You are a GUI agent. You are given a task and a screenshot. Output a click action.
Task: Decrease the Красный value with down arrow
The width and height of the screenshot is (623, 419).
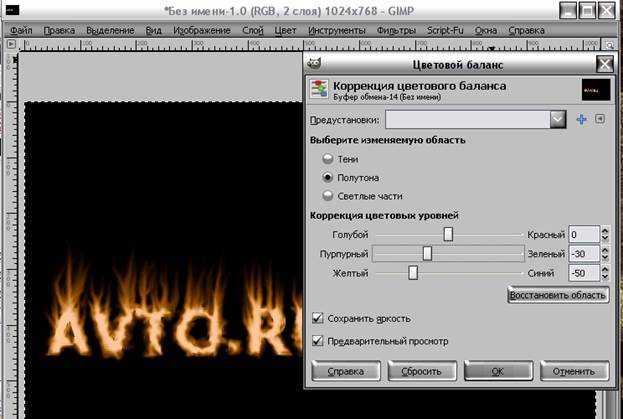(x=605, y=238)
